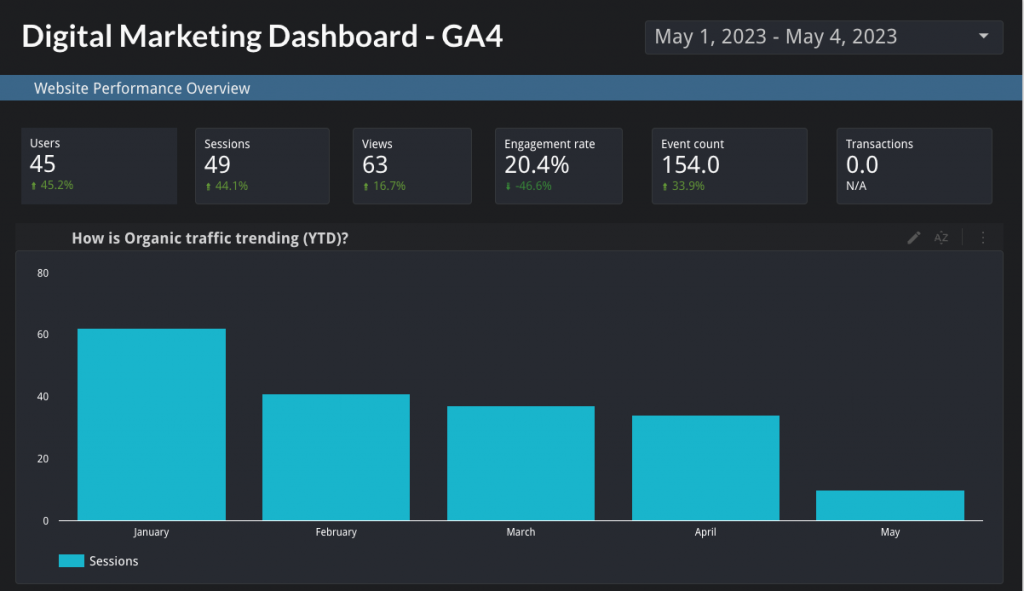Select the Views scorecard
The image size is (1024, 591).
(411, 166)
